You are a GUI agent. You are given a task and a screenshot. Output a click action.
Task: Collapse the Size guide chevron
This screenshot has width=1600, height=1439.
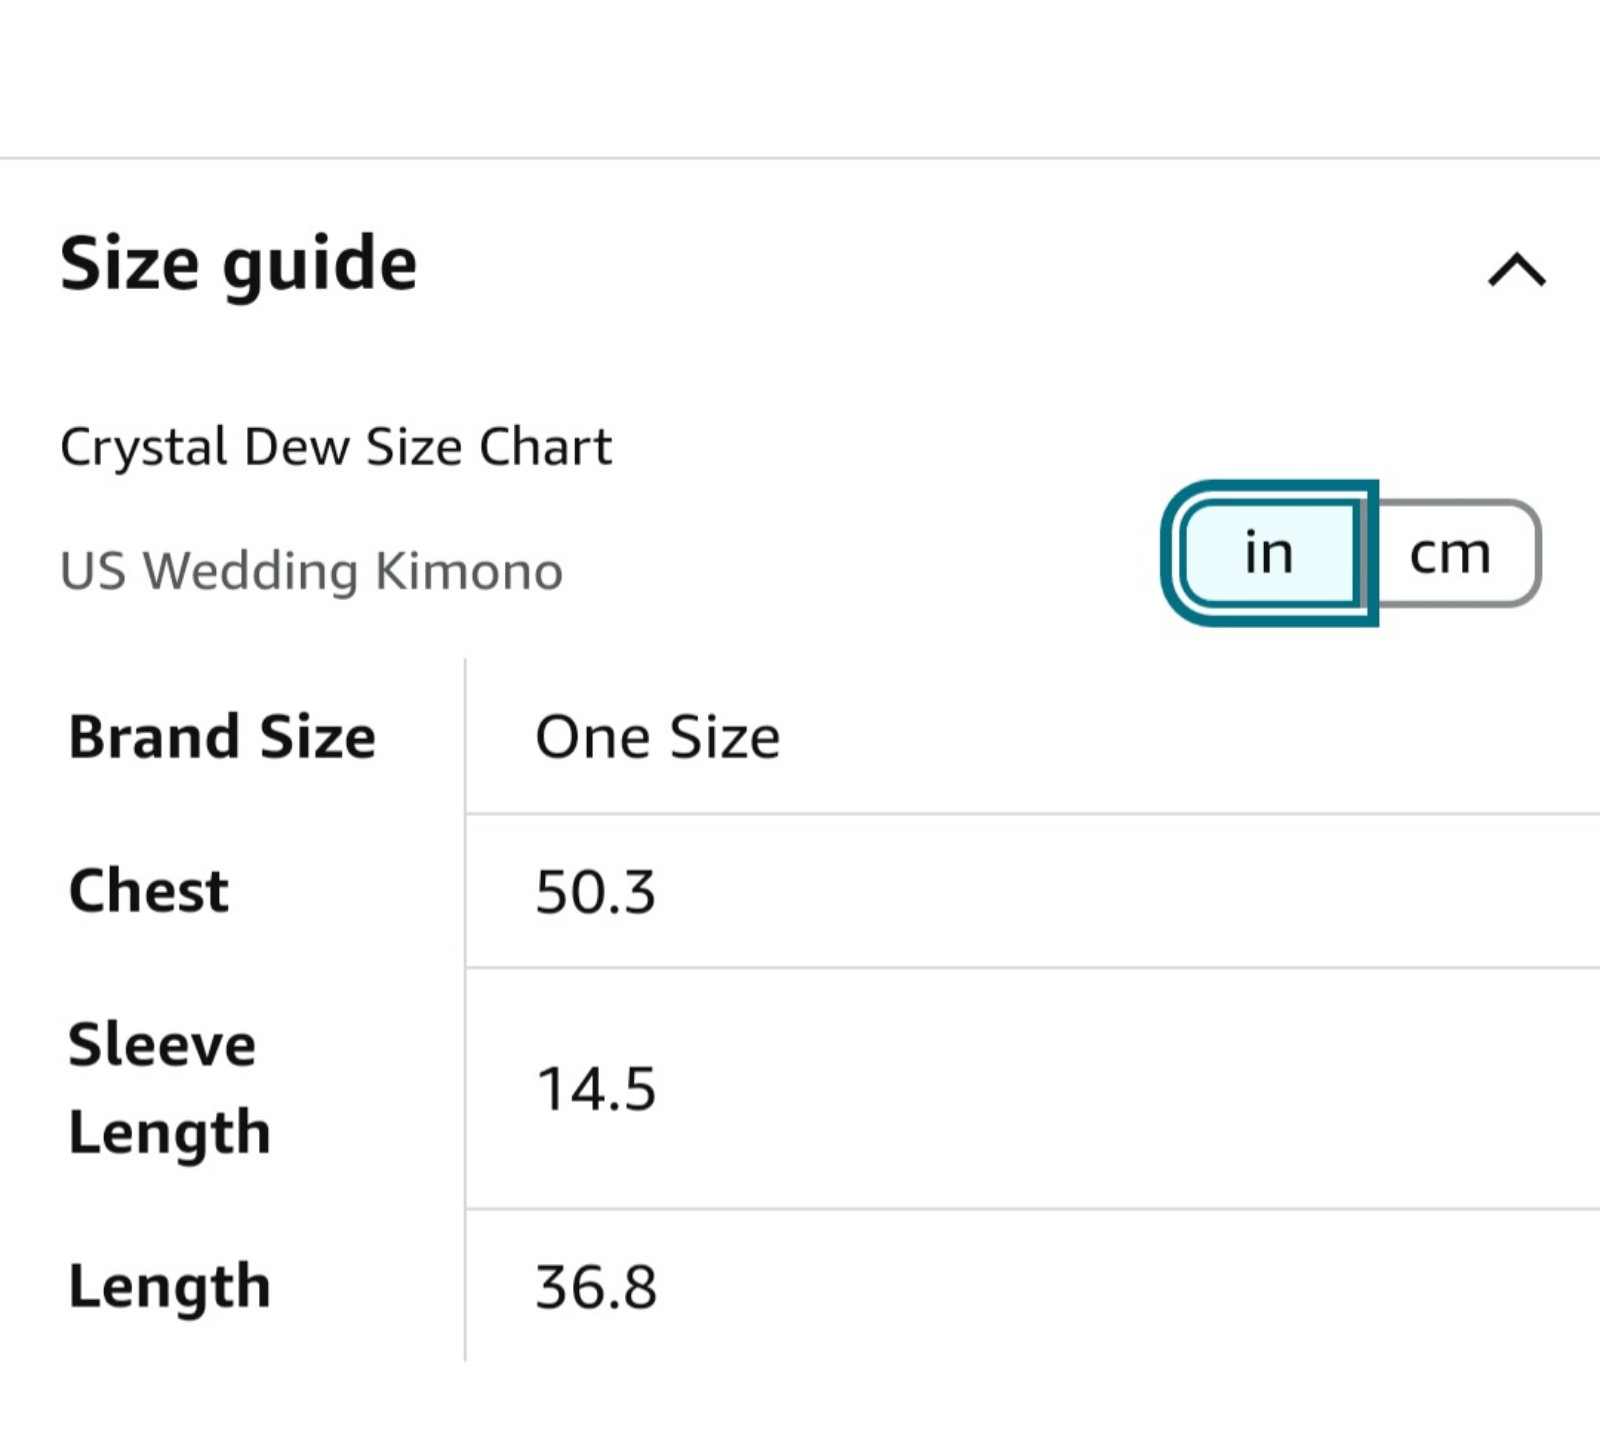point(1516,270)
